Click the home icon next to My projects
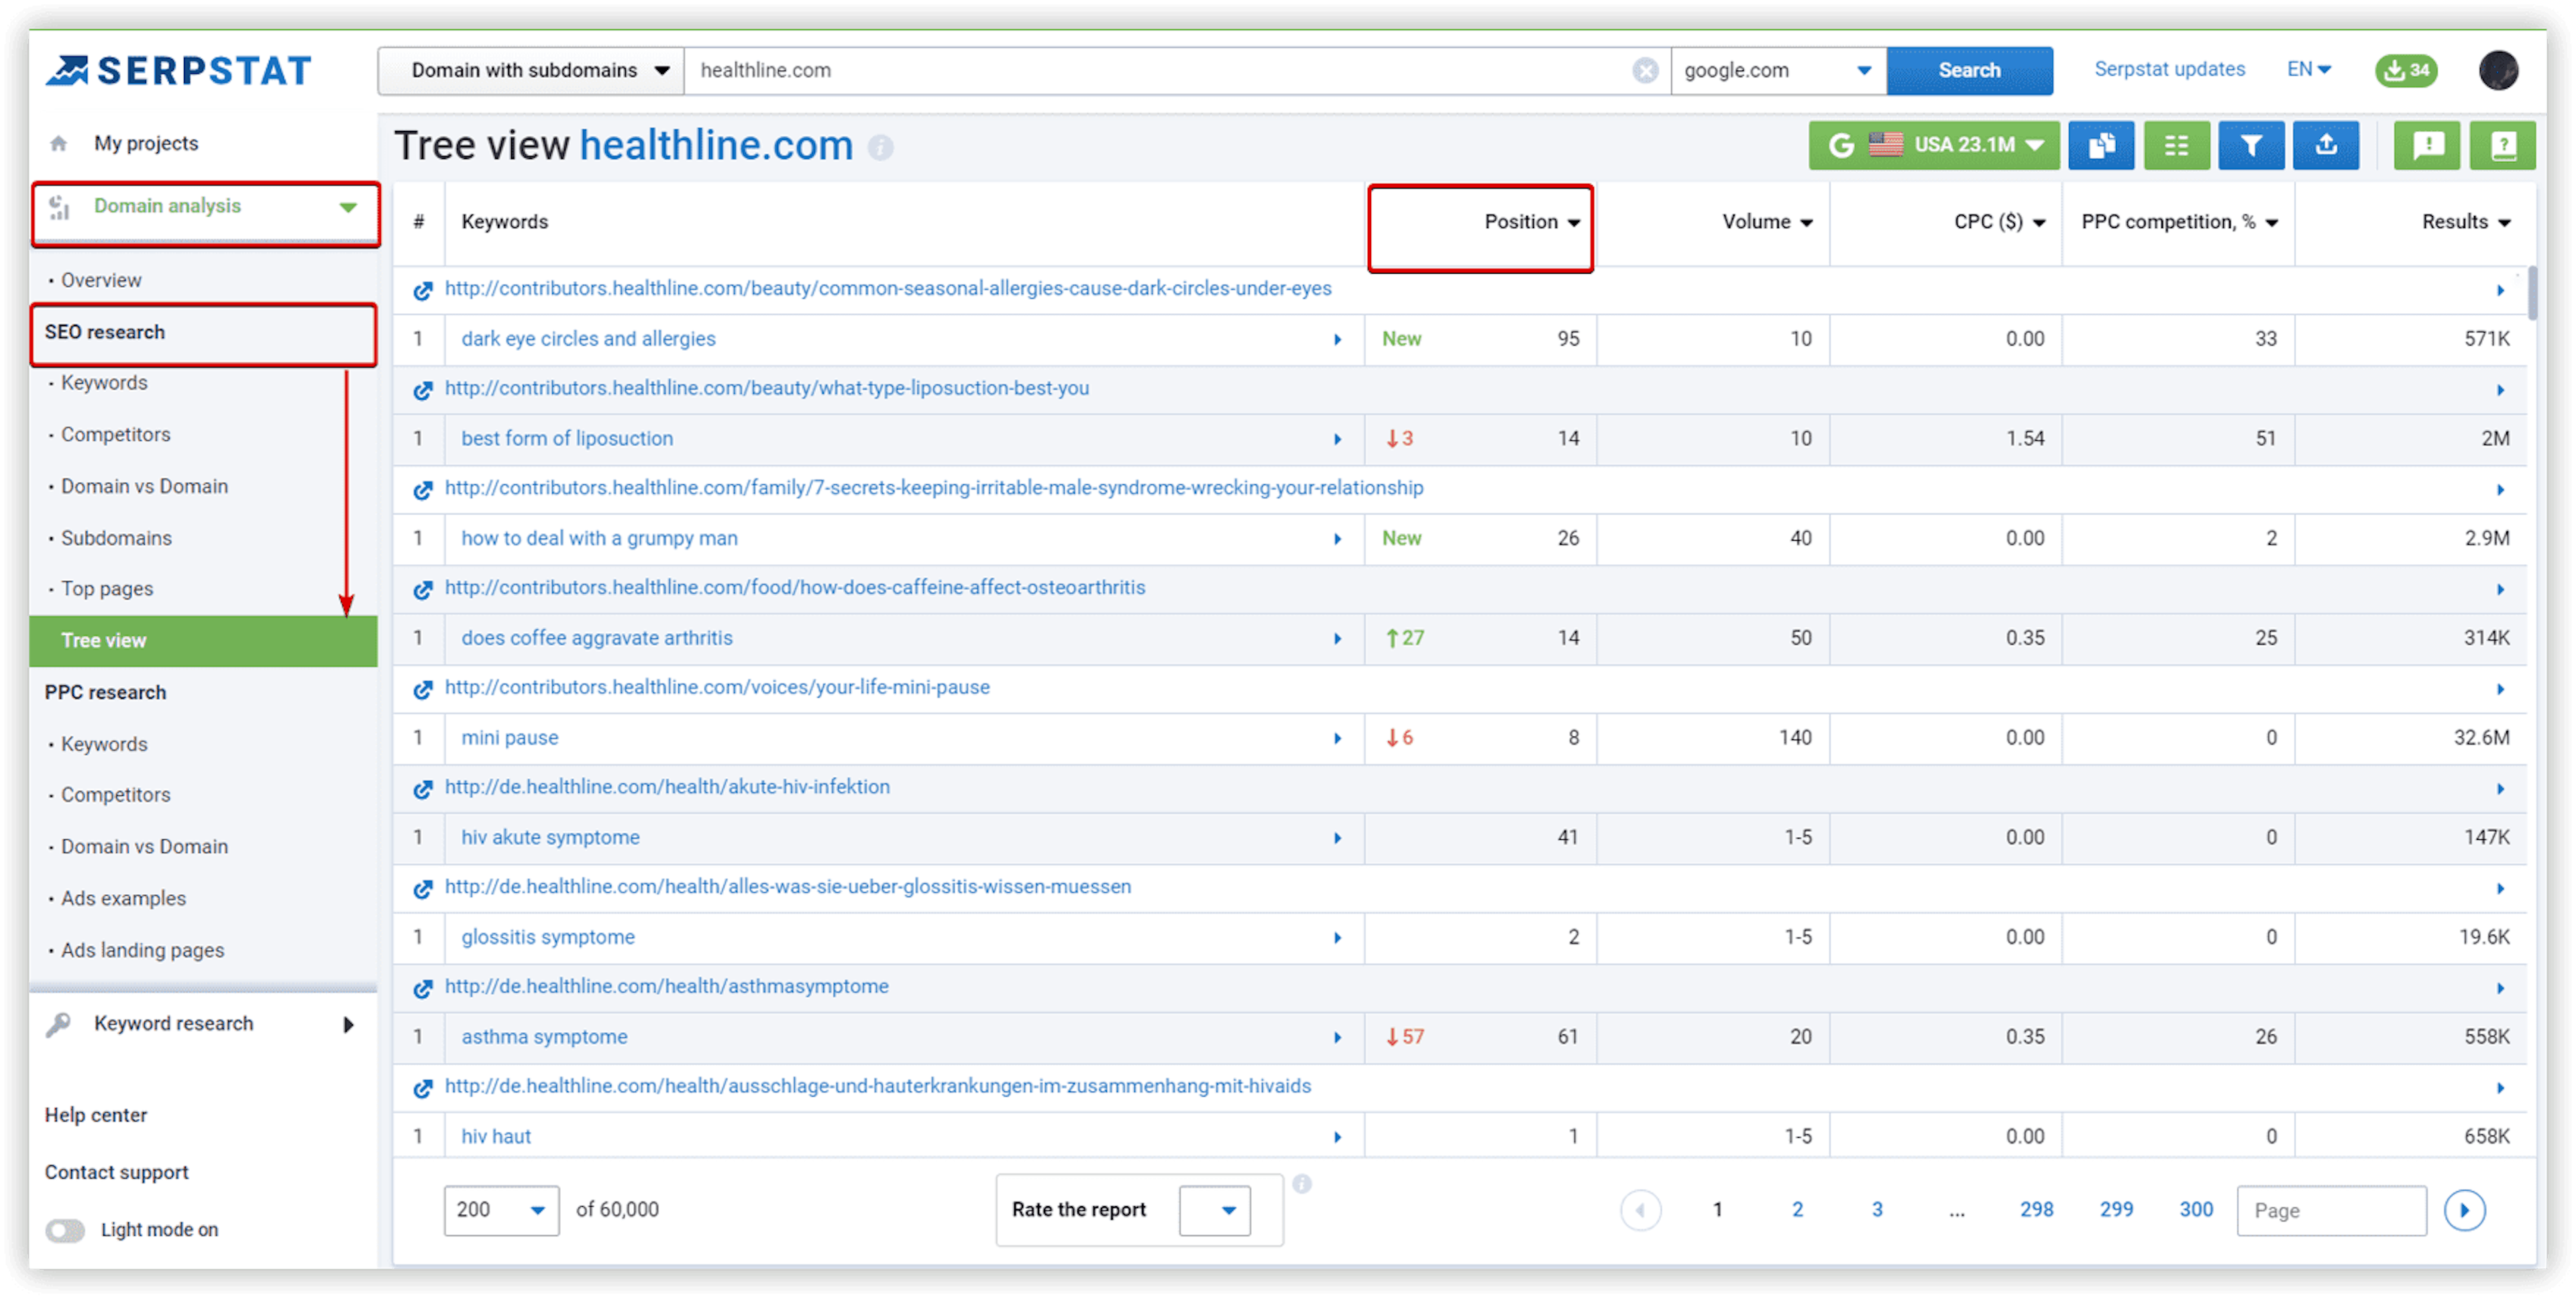The image size is (2576, 1298). [59, 144]
